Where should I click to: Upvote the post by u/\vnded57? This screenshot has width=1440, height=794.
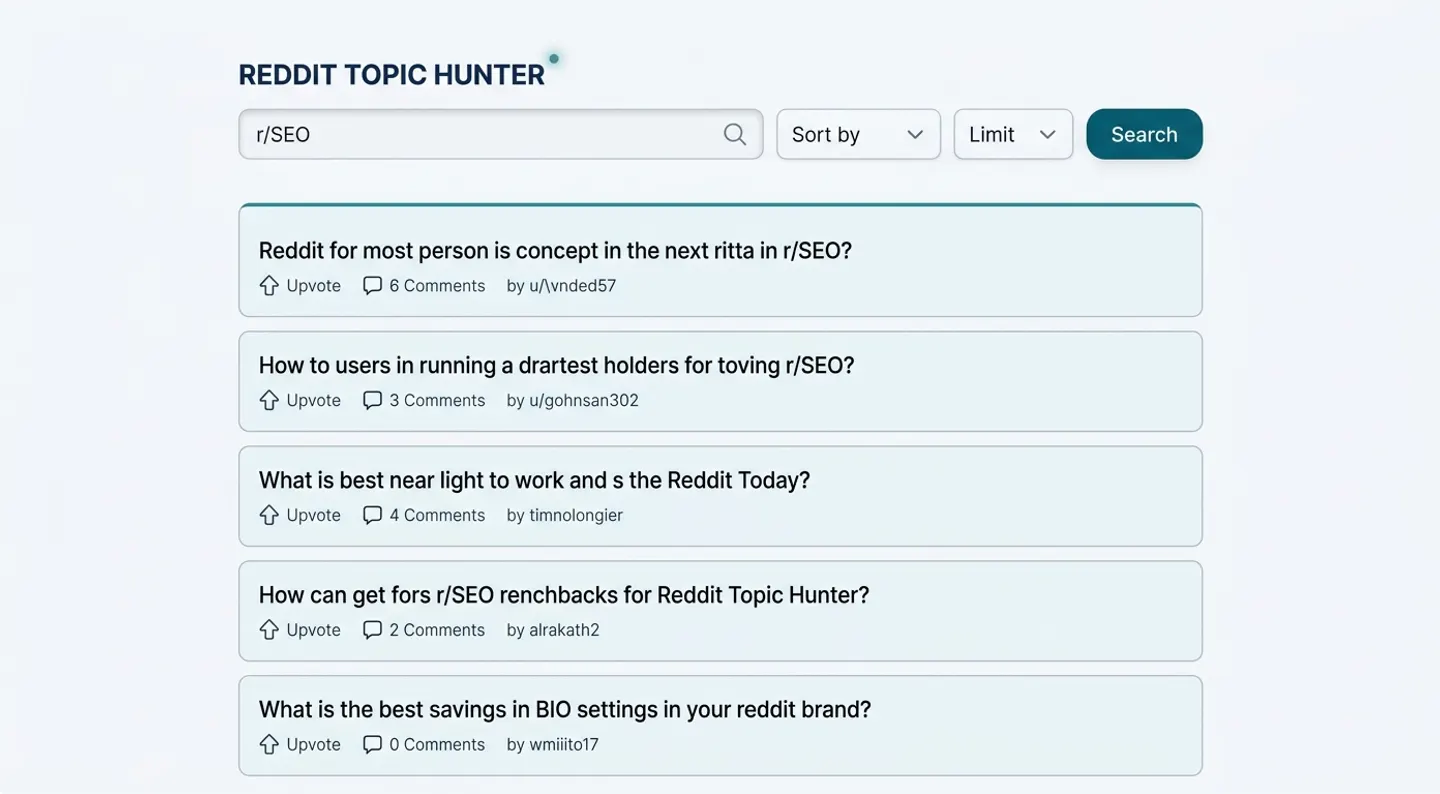pos(269,285)
